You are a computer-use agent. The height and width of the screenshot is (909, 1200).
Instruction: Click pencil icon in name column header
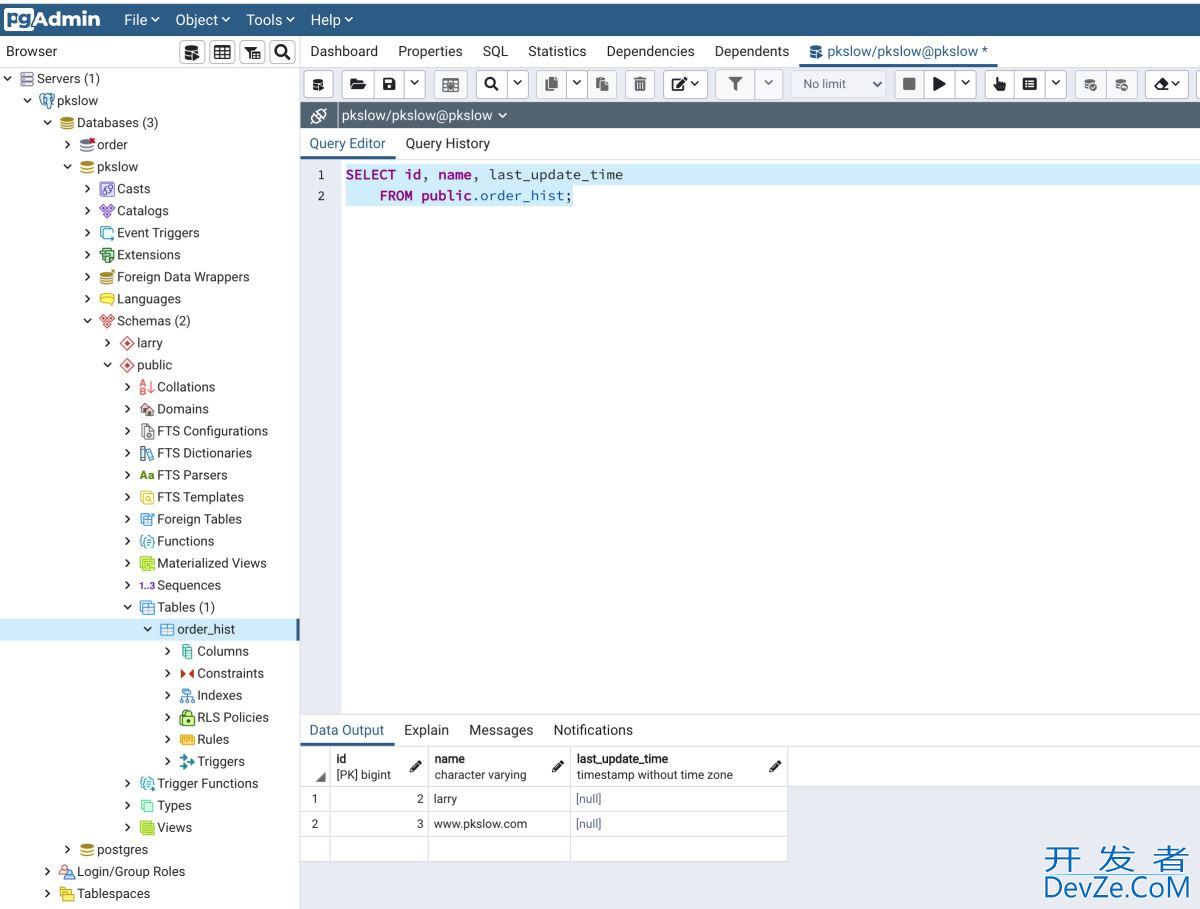(558, 766)
